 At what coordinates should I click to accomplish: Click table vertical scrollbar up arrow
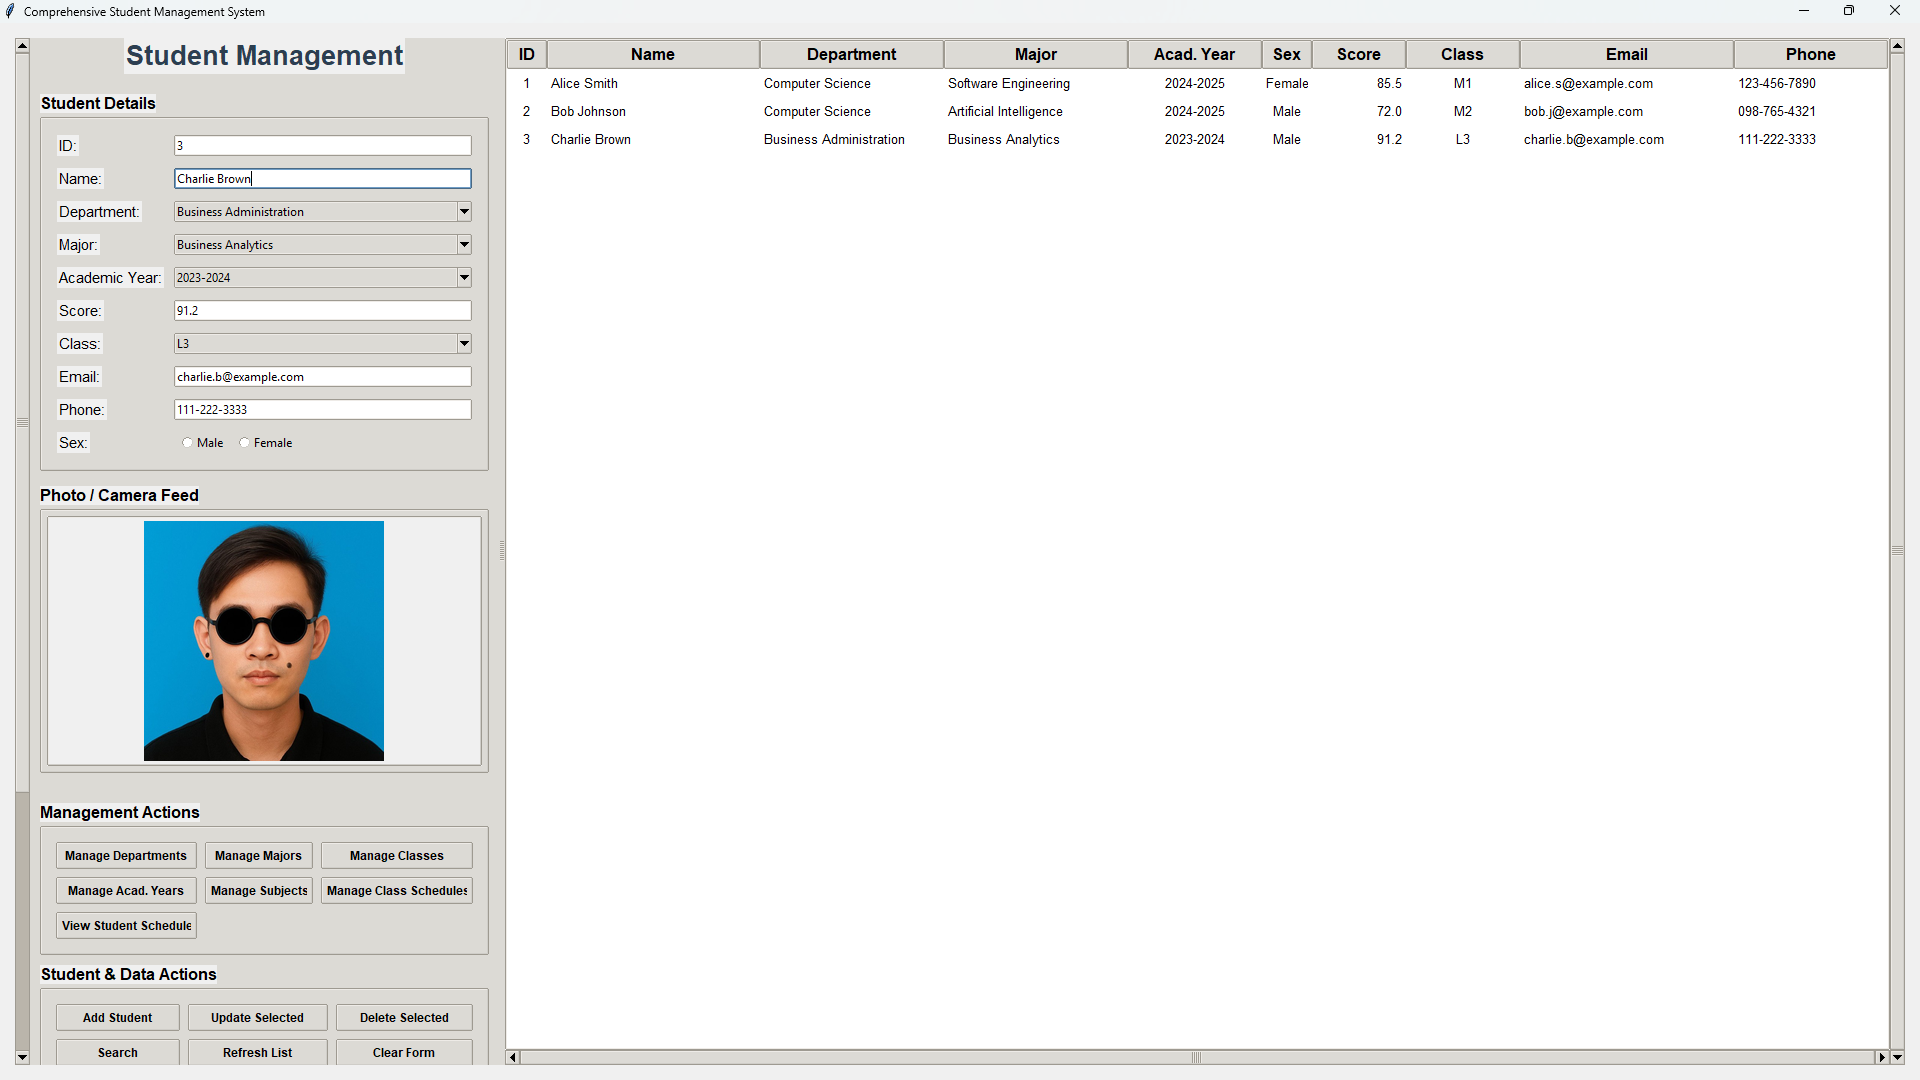coord(1897,46)
